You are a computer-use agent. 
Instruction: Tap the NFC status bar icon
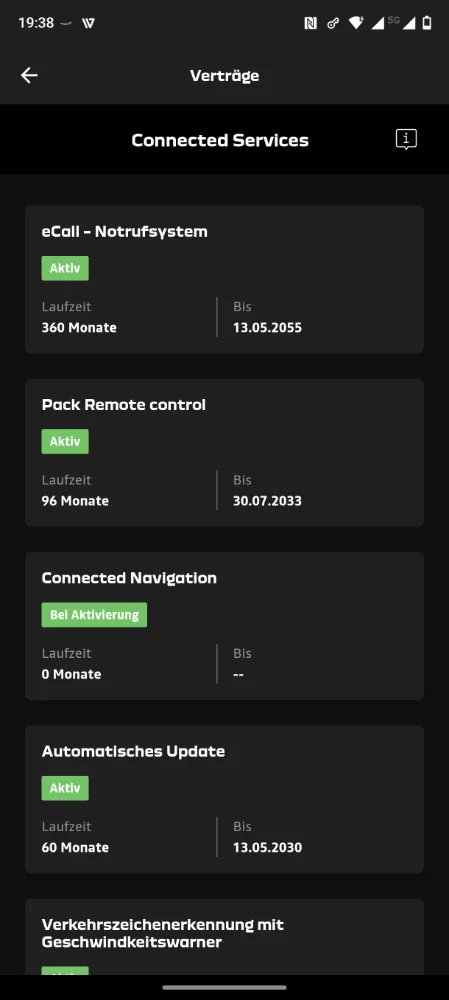311,24
